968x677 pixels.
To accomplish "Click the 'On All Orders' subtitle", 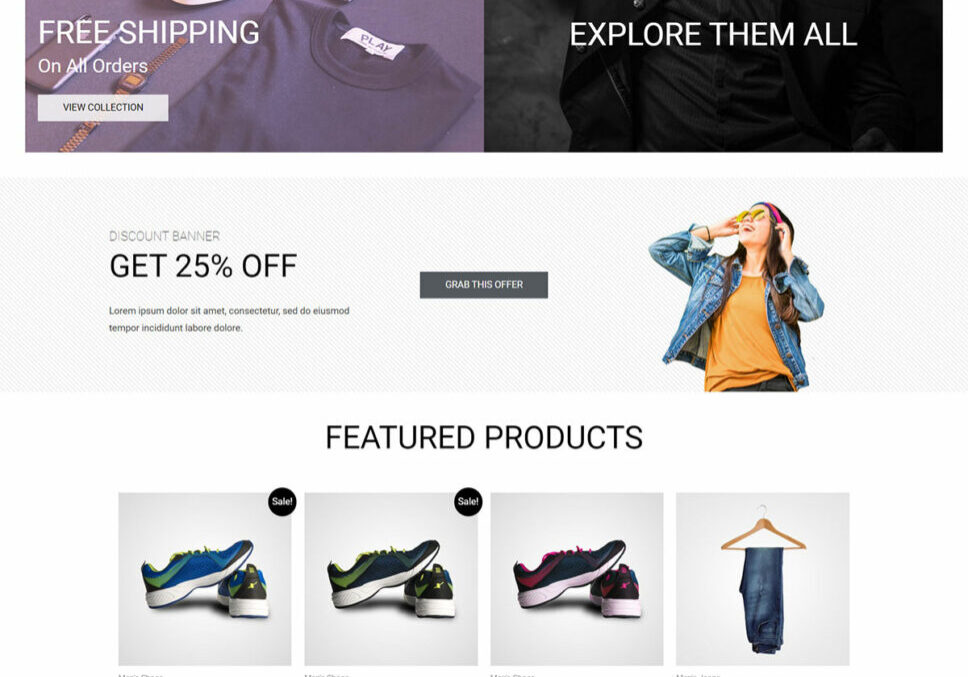I will click(x=93, y=67).
